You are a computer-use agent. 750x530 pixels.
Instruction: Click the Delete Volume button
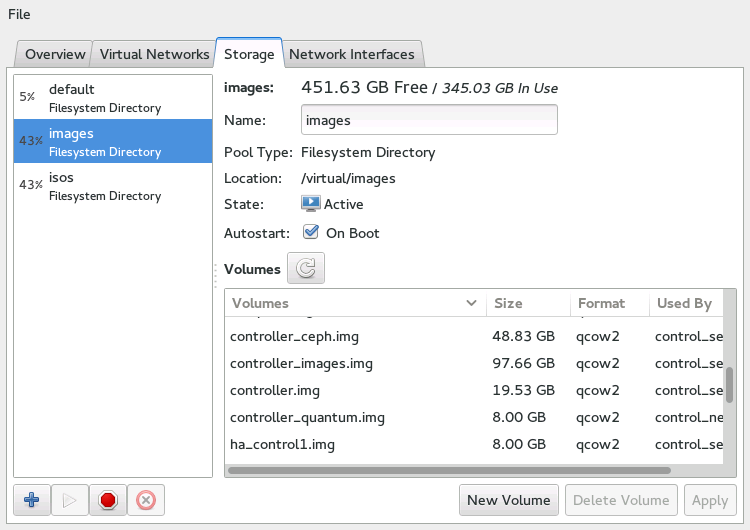point(621,500)
